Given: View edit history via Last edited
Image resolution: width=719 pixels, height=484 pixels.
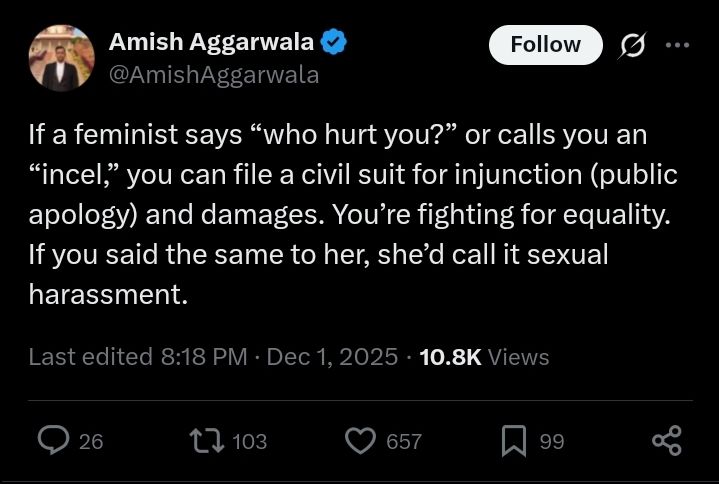Looking at the screenshot, I should [138, 356].
